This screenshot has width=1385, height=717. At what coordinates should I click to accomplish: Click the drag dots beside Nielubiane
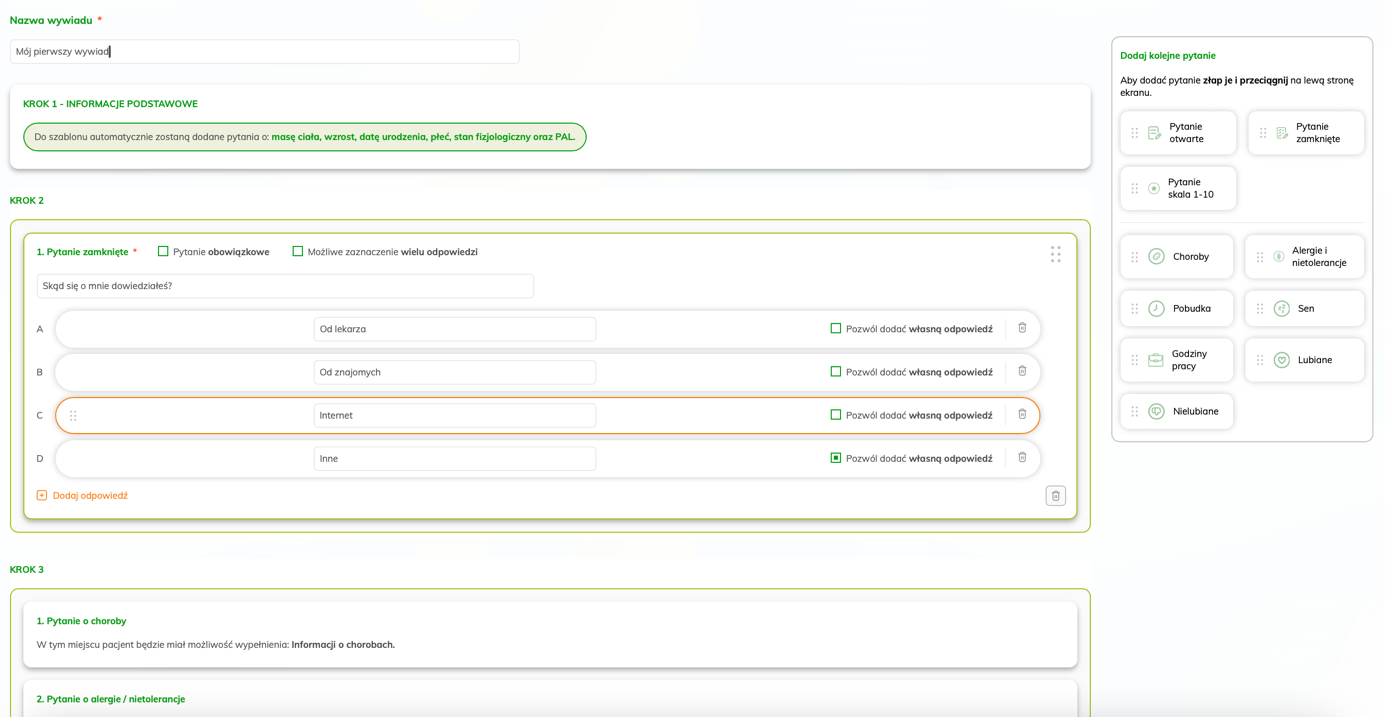point(1135,411)
